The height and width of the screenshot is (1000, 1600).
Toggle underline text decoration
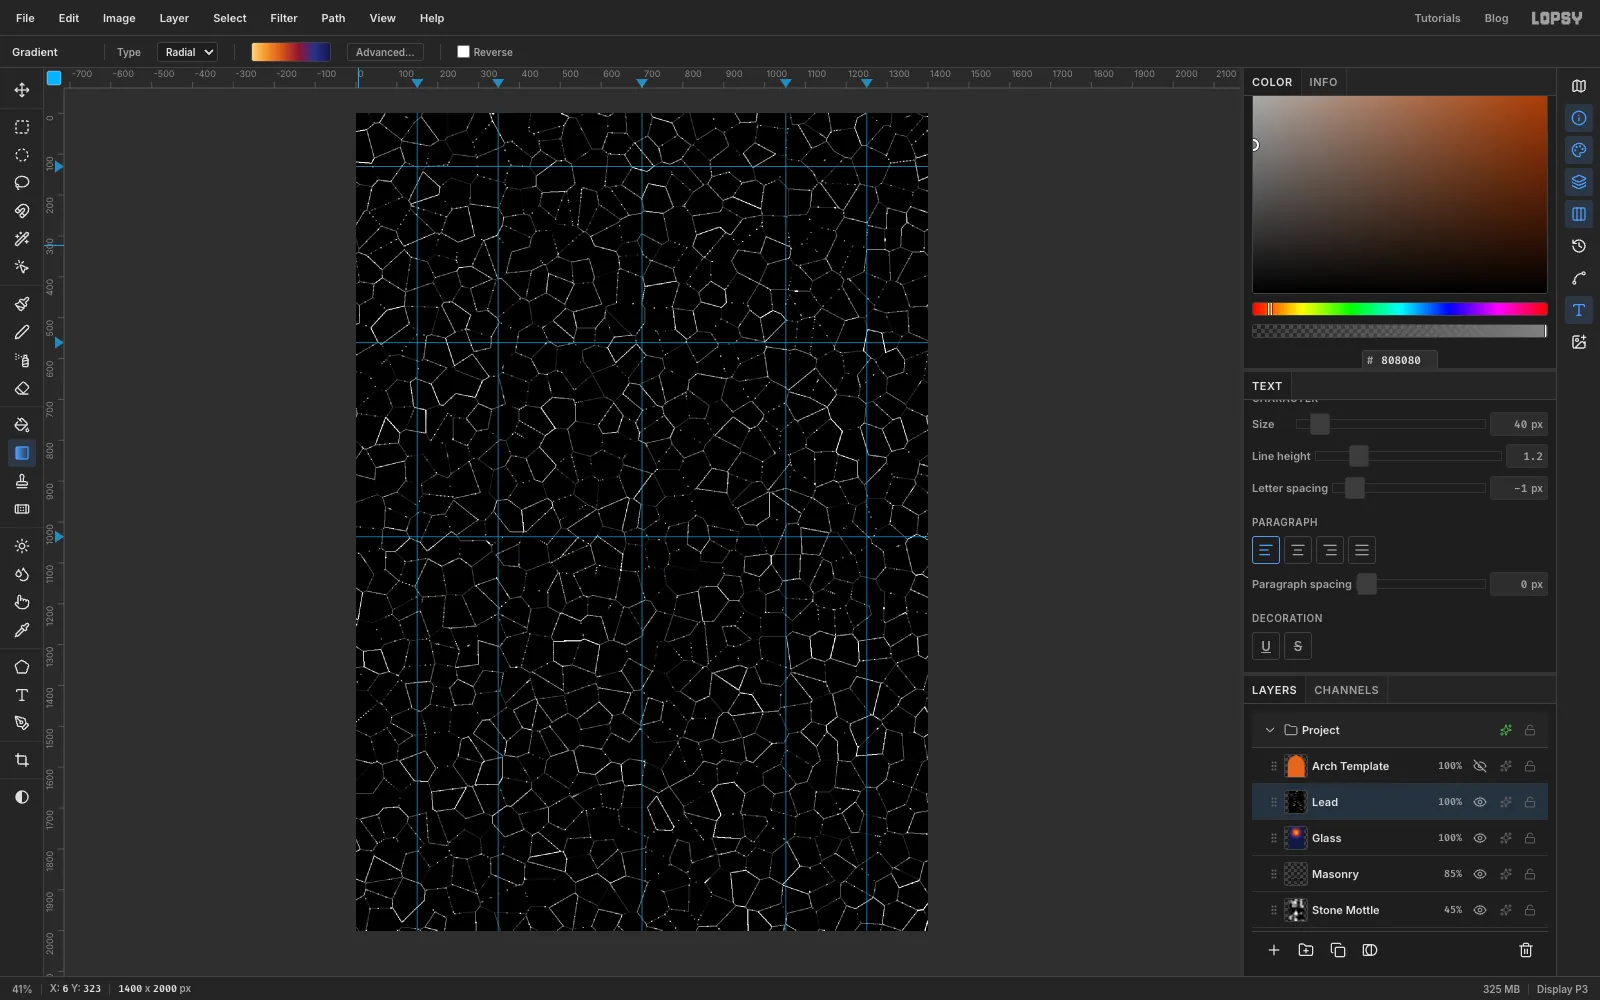[1266, 646]
